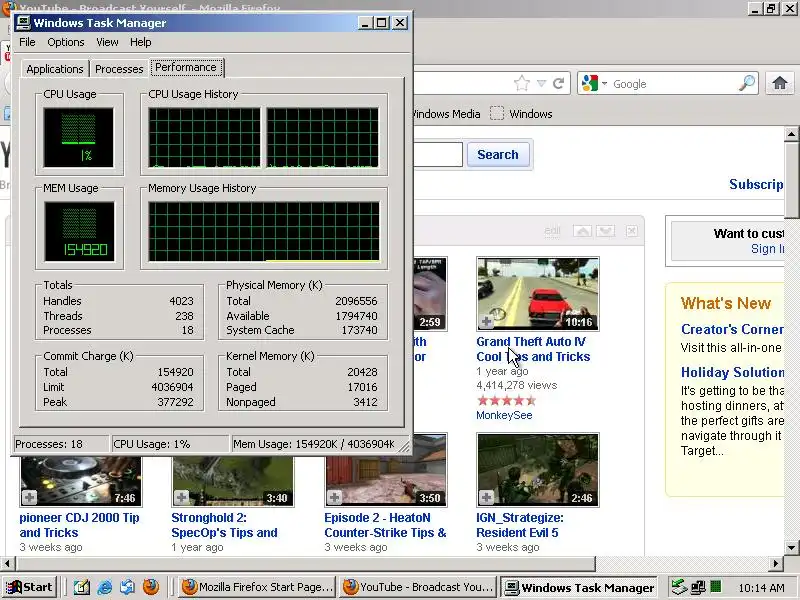Close the YouTube module with X

point(631,231)
